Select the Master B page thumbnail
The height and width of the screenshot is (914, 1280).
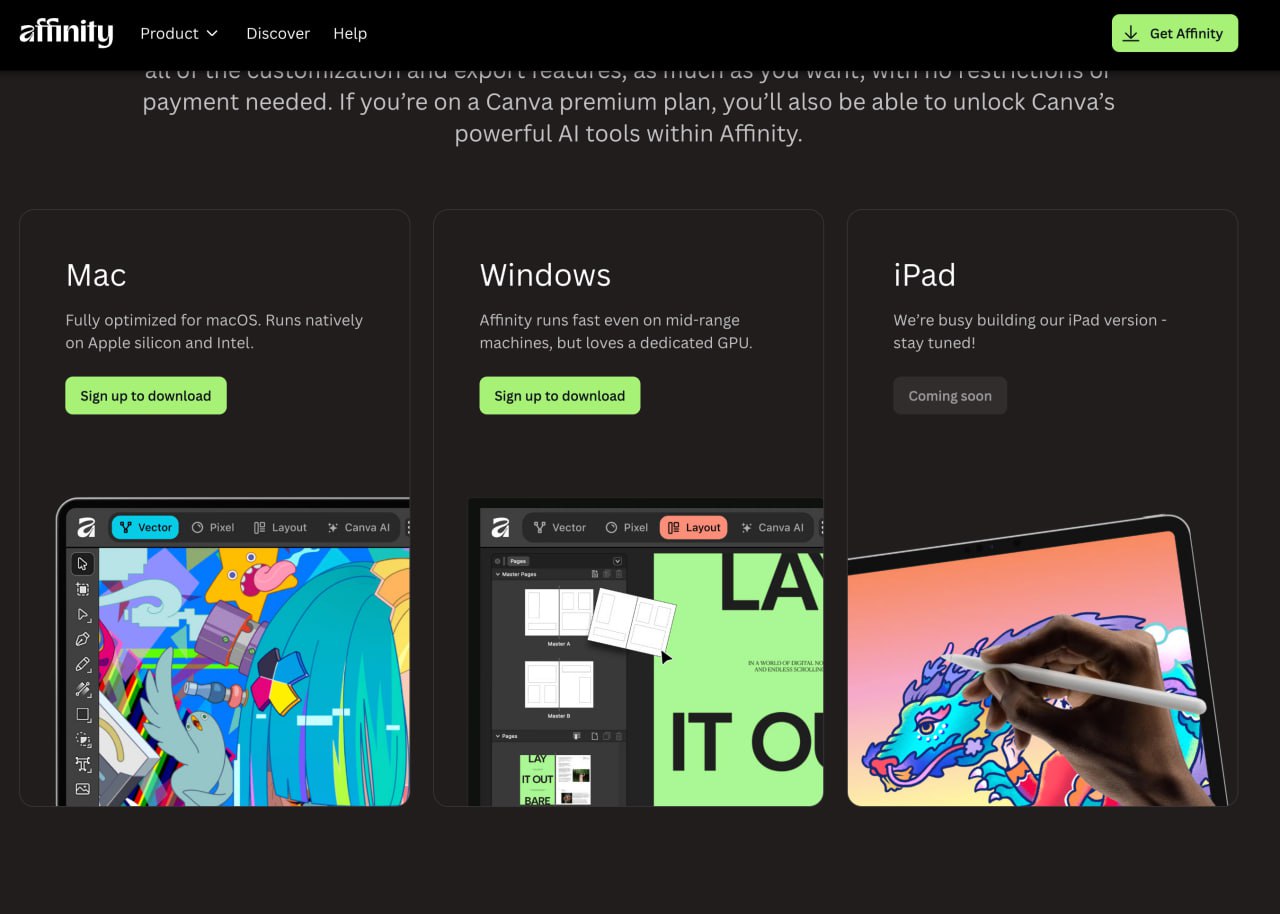559,684
